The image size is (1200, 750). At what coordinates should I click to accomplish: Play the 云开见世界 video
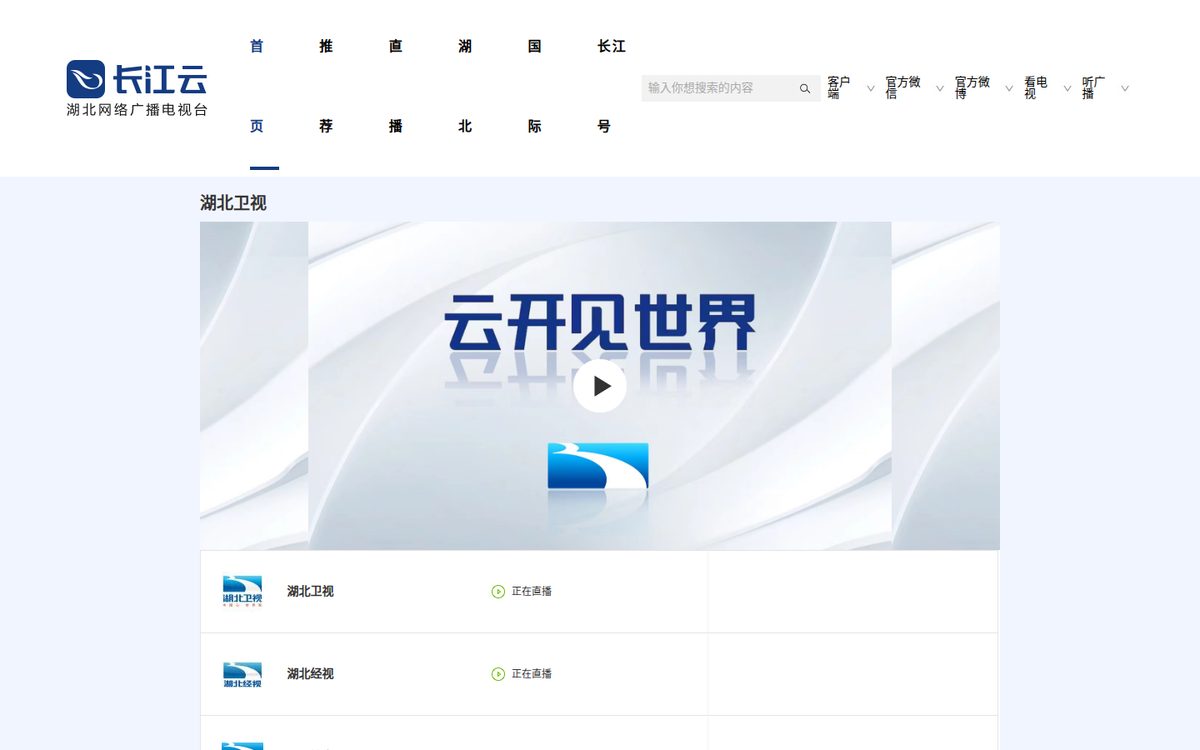600,386
